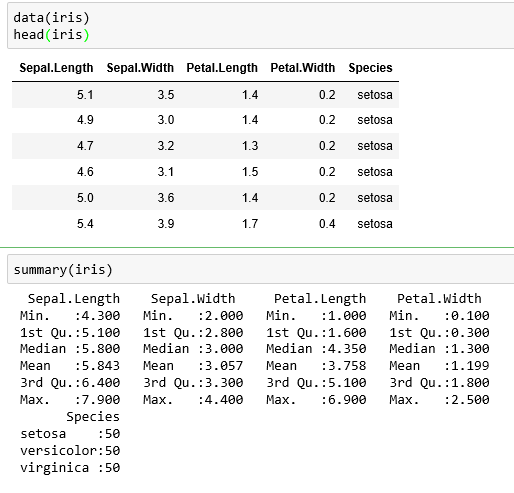Click Sepal.Length value 5.1 in table
Image resolution: width=514 pixels, height=493 pixels.
(85, 95)
